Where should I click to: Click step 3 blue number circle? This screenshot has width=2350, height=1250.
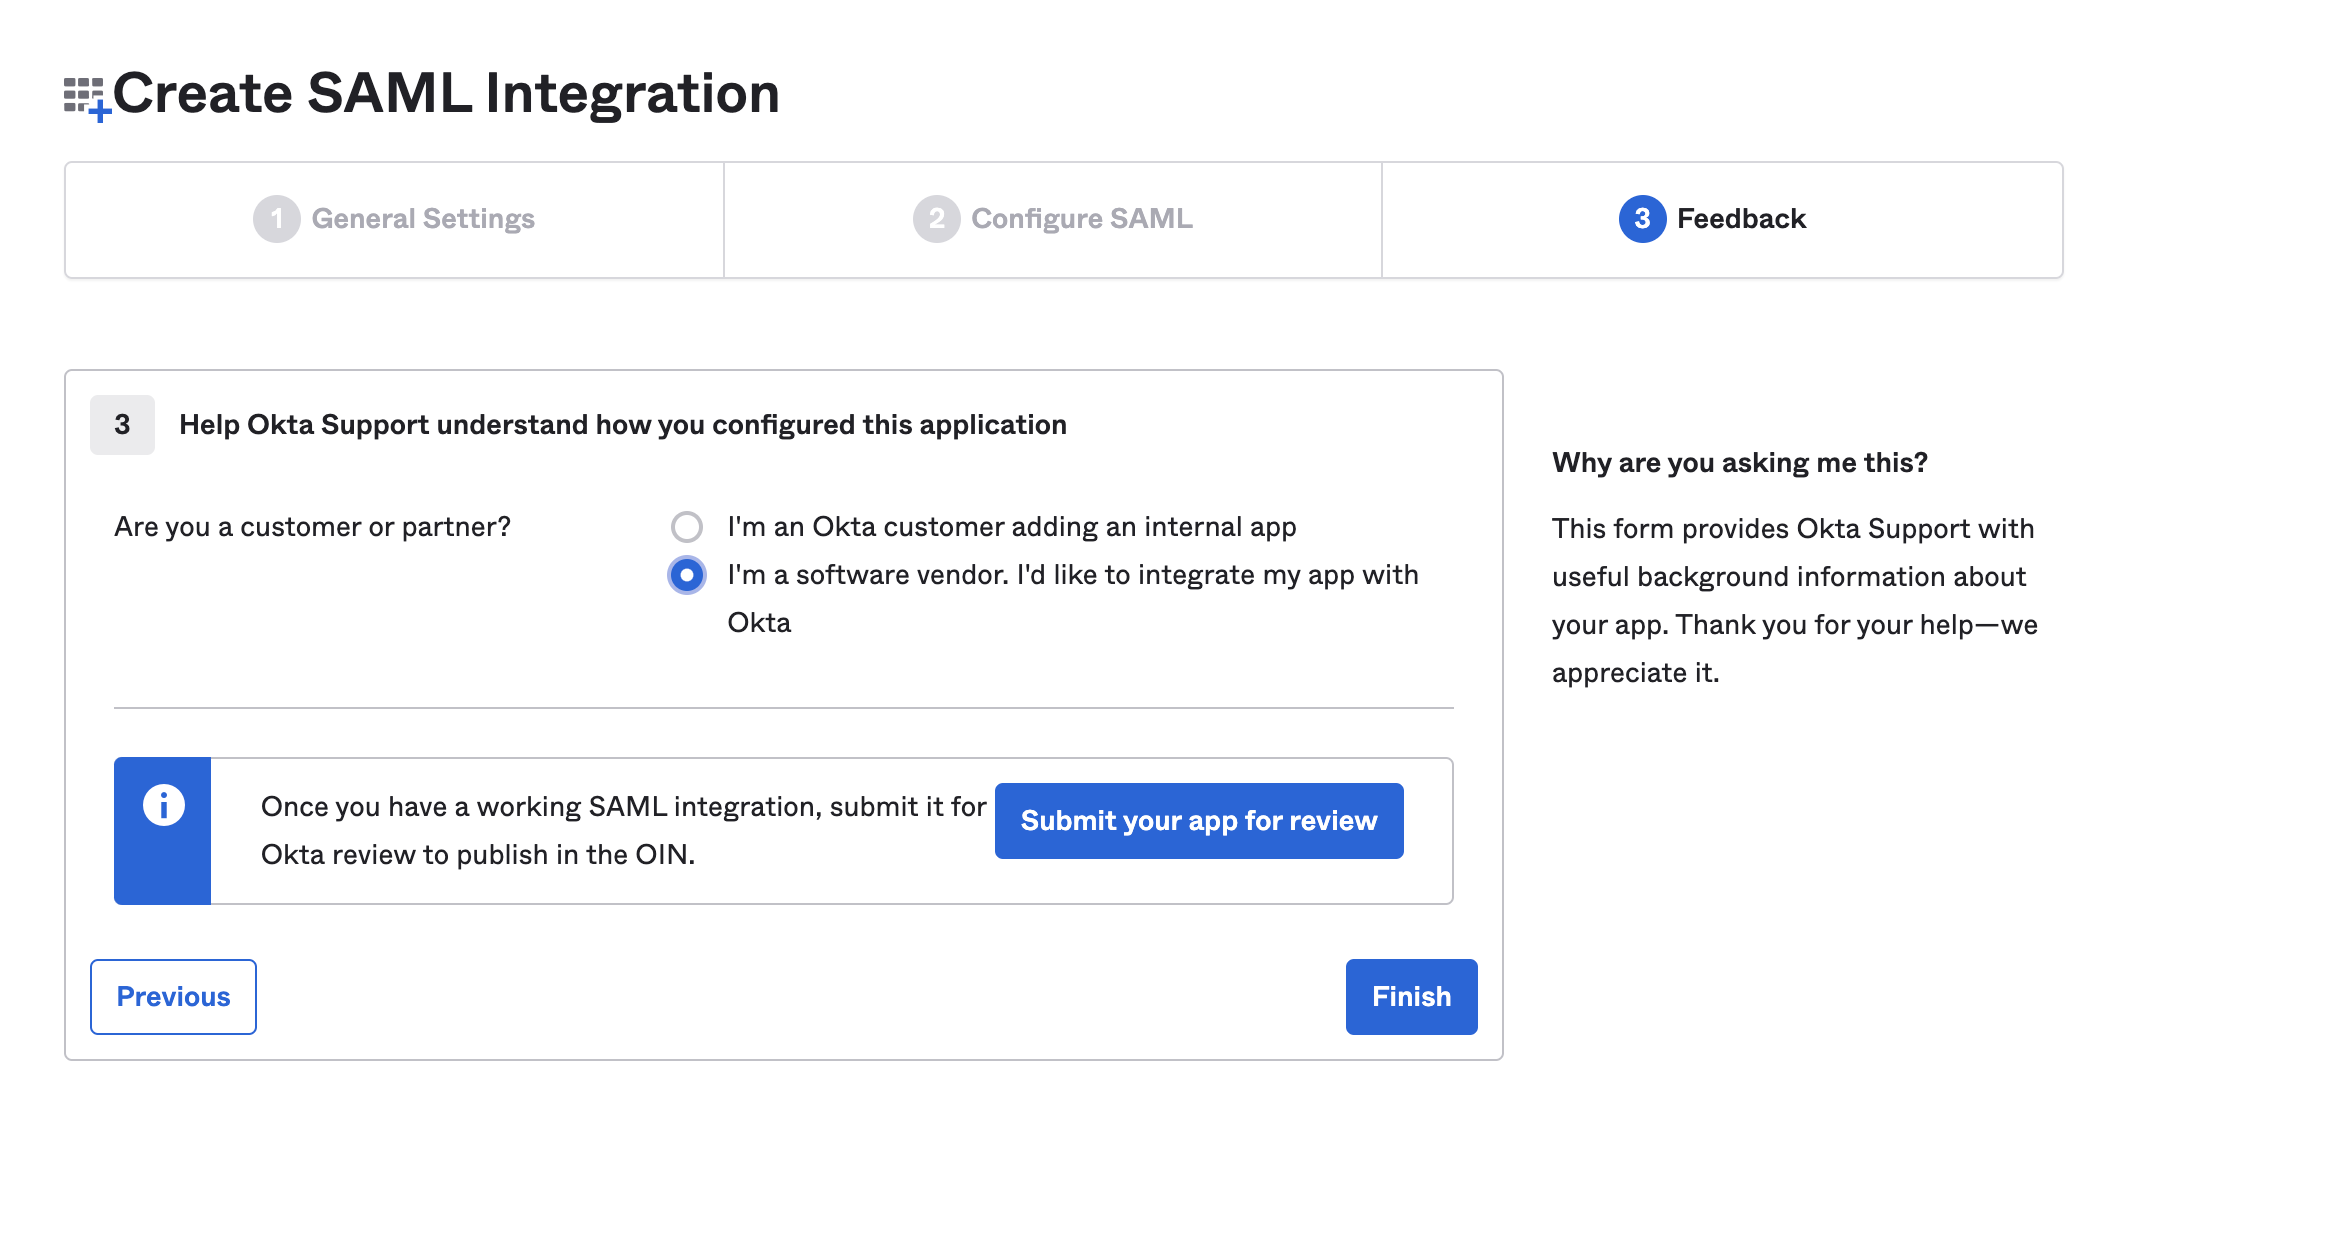point(1642,219)
